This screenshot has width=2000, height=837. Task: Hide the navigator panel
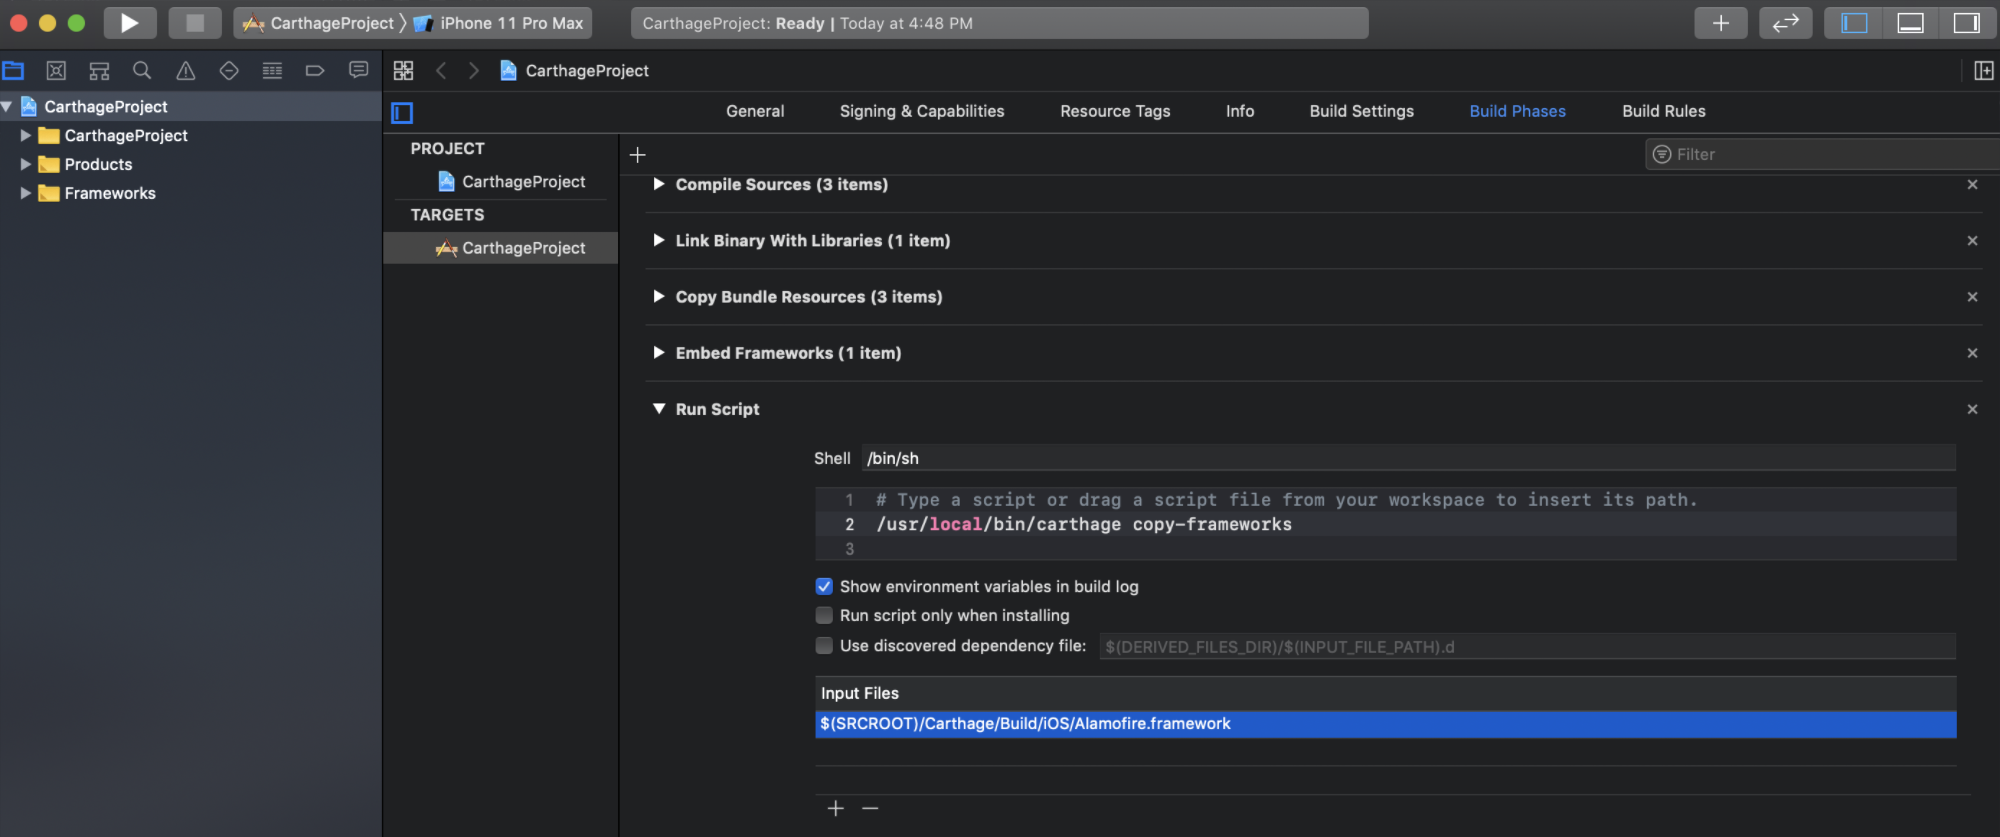[x=1854, y=23]
